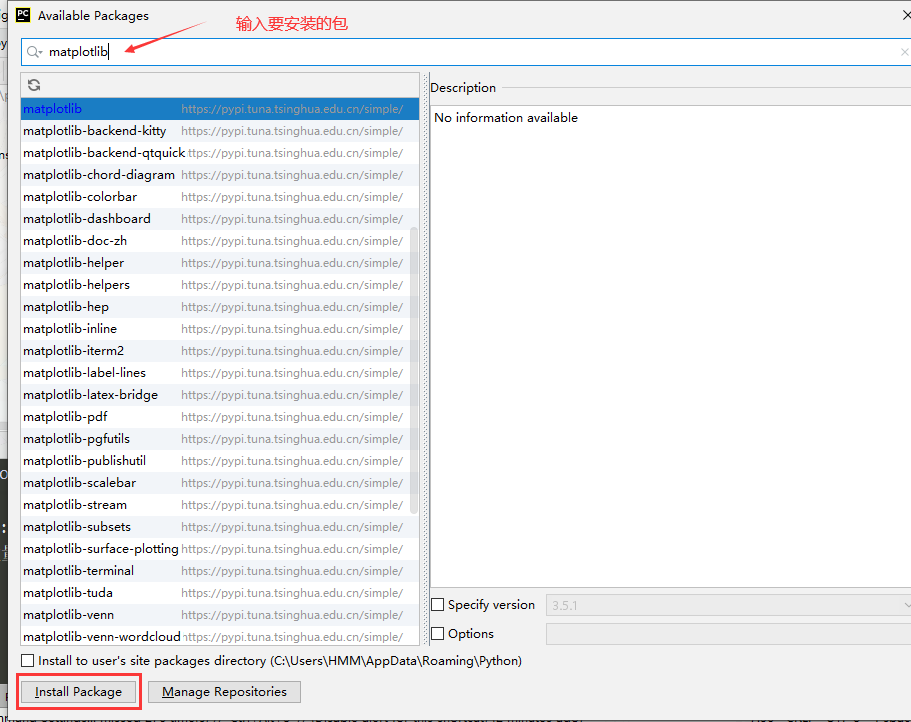This screenshot has width=911, height=722.
Task: Select matplotlib-latex-bridge package
Action: [220, 395]
